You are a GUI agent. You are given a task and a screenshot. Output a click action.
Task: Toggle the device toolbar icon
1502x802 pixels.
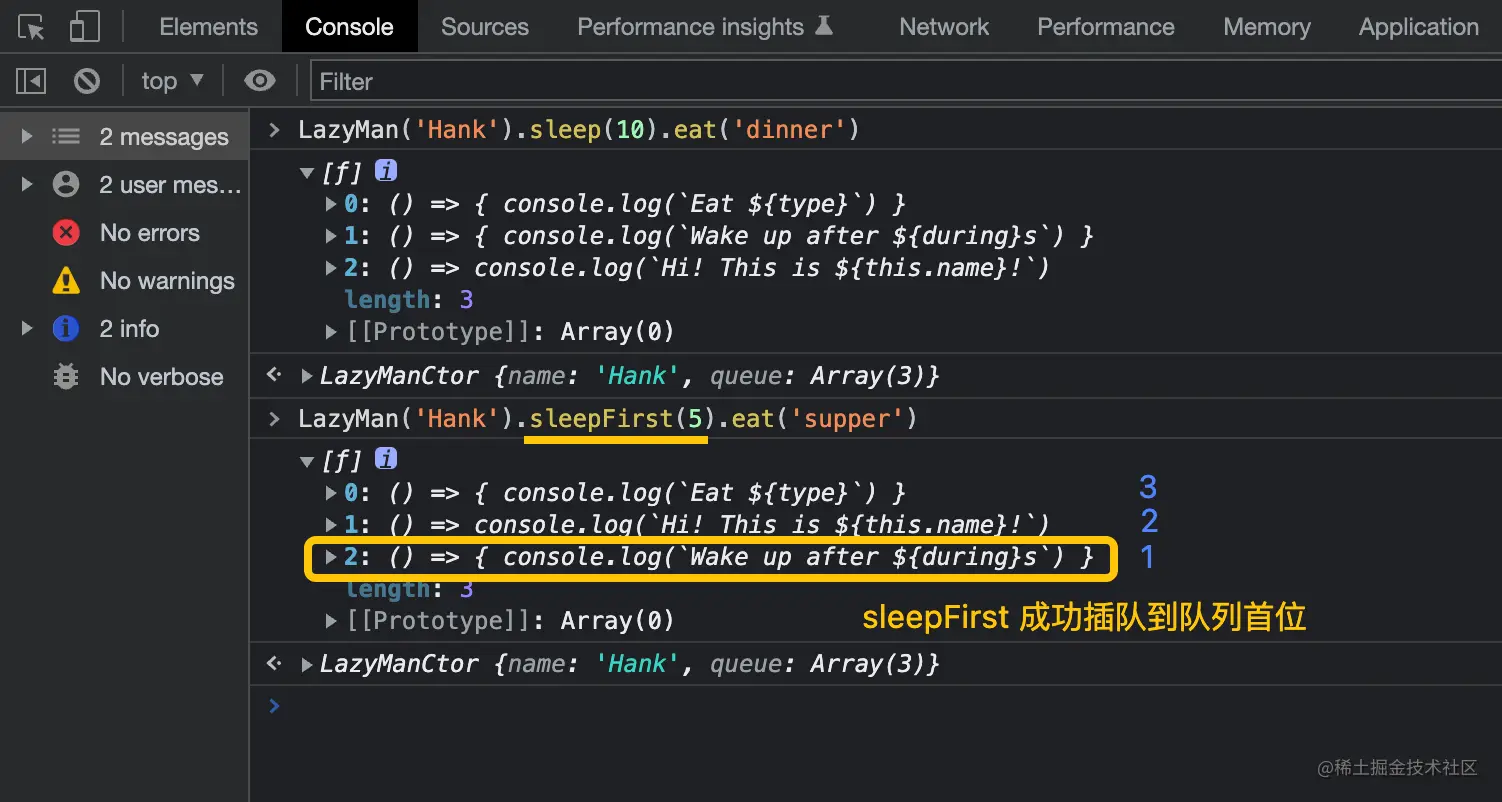pyautogui.click(x=84, y=27)
